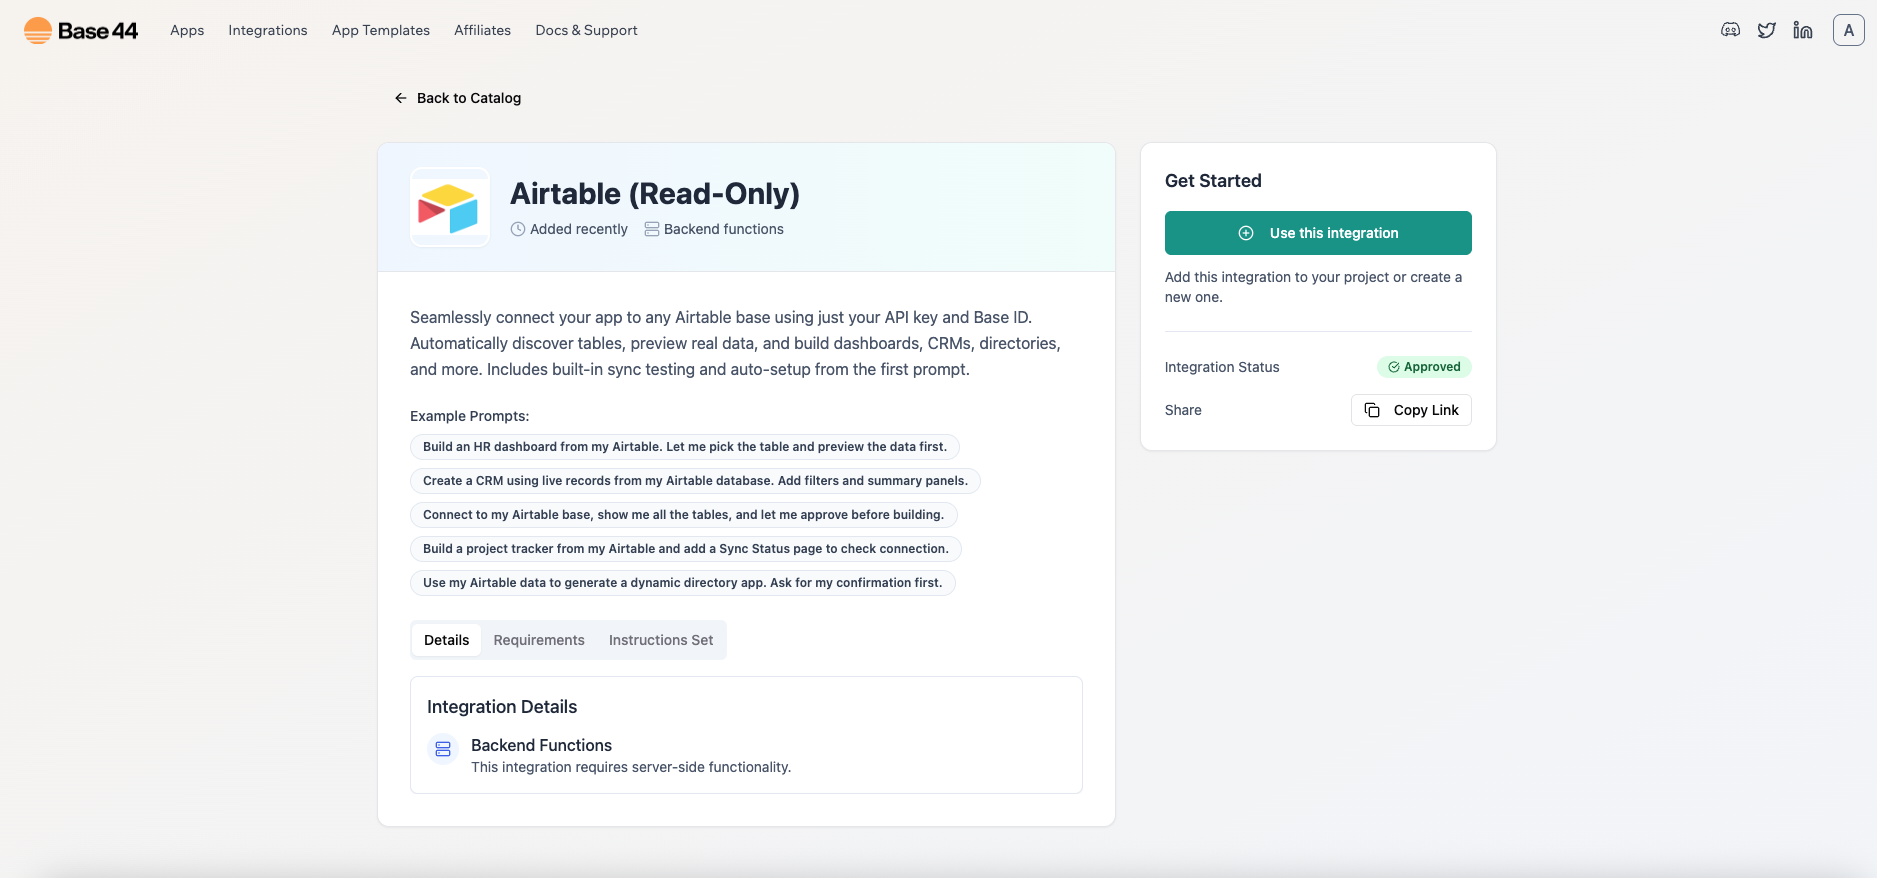Click the Approved checkmark icon
The width and height of the screenshot is (1877, 878).
pos(1393,367)
